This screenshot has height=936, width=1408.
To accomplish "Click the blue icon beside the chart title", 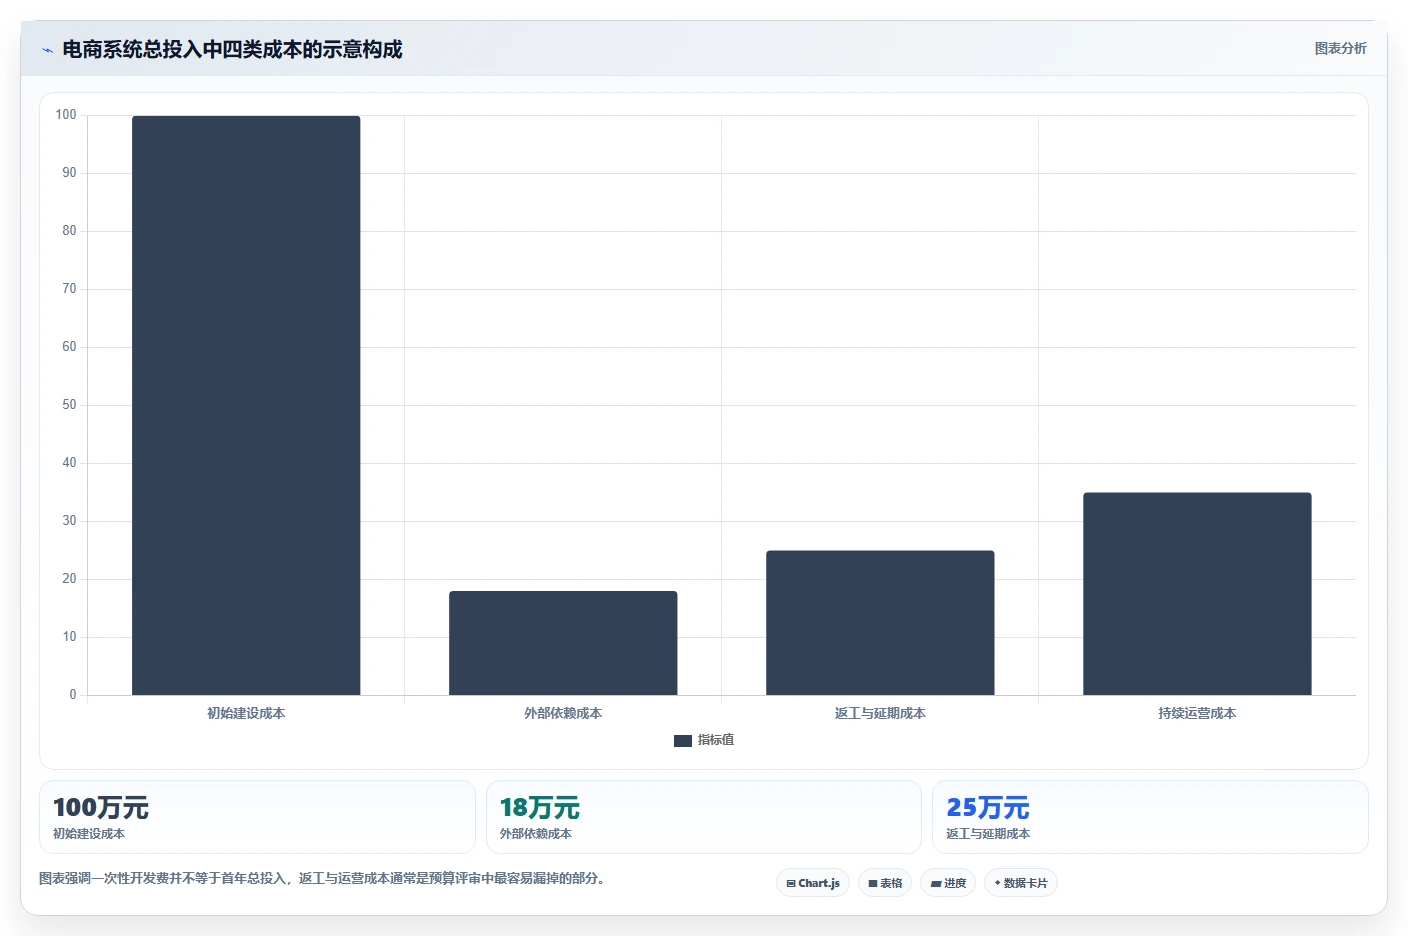I will pos(47,50).
